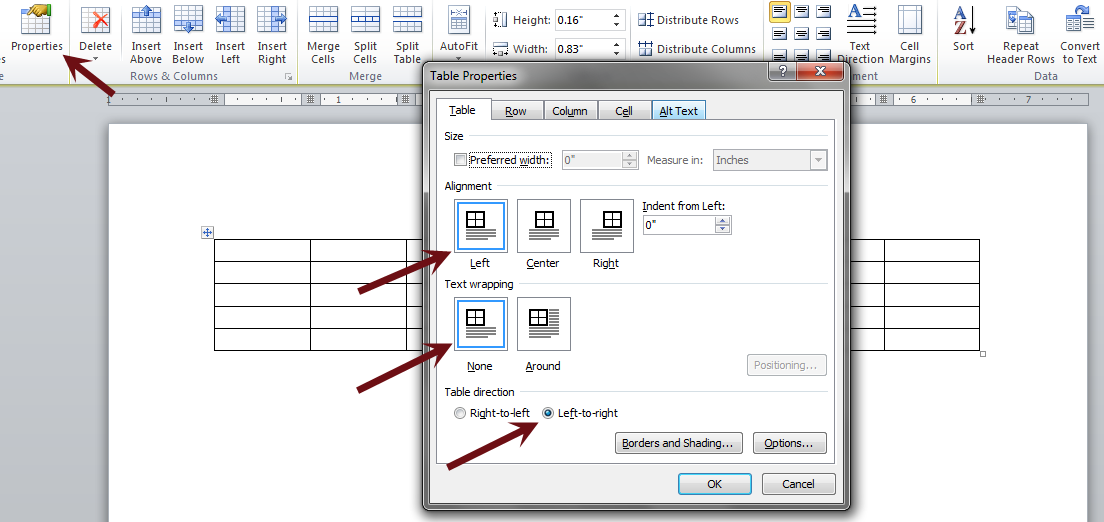Viewport: 1104px width, 522px height.
Task: Select the Right-to-left radio button
Action: point(460,413)
